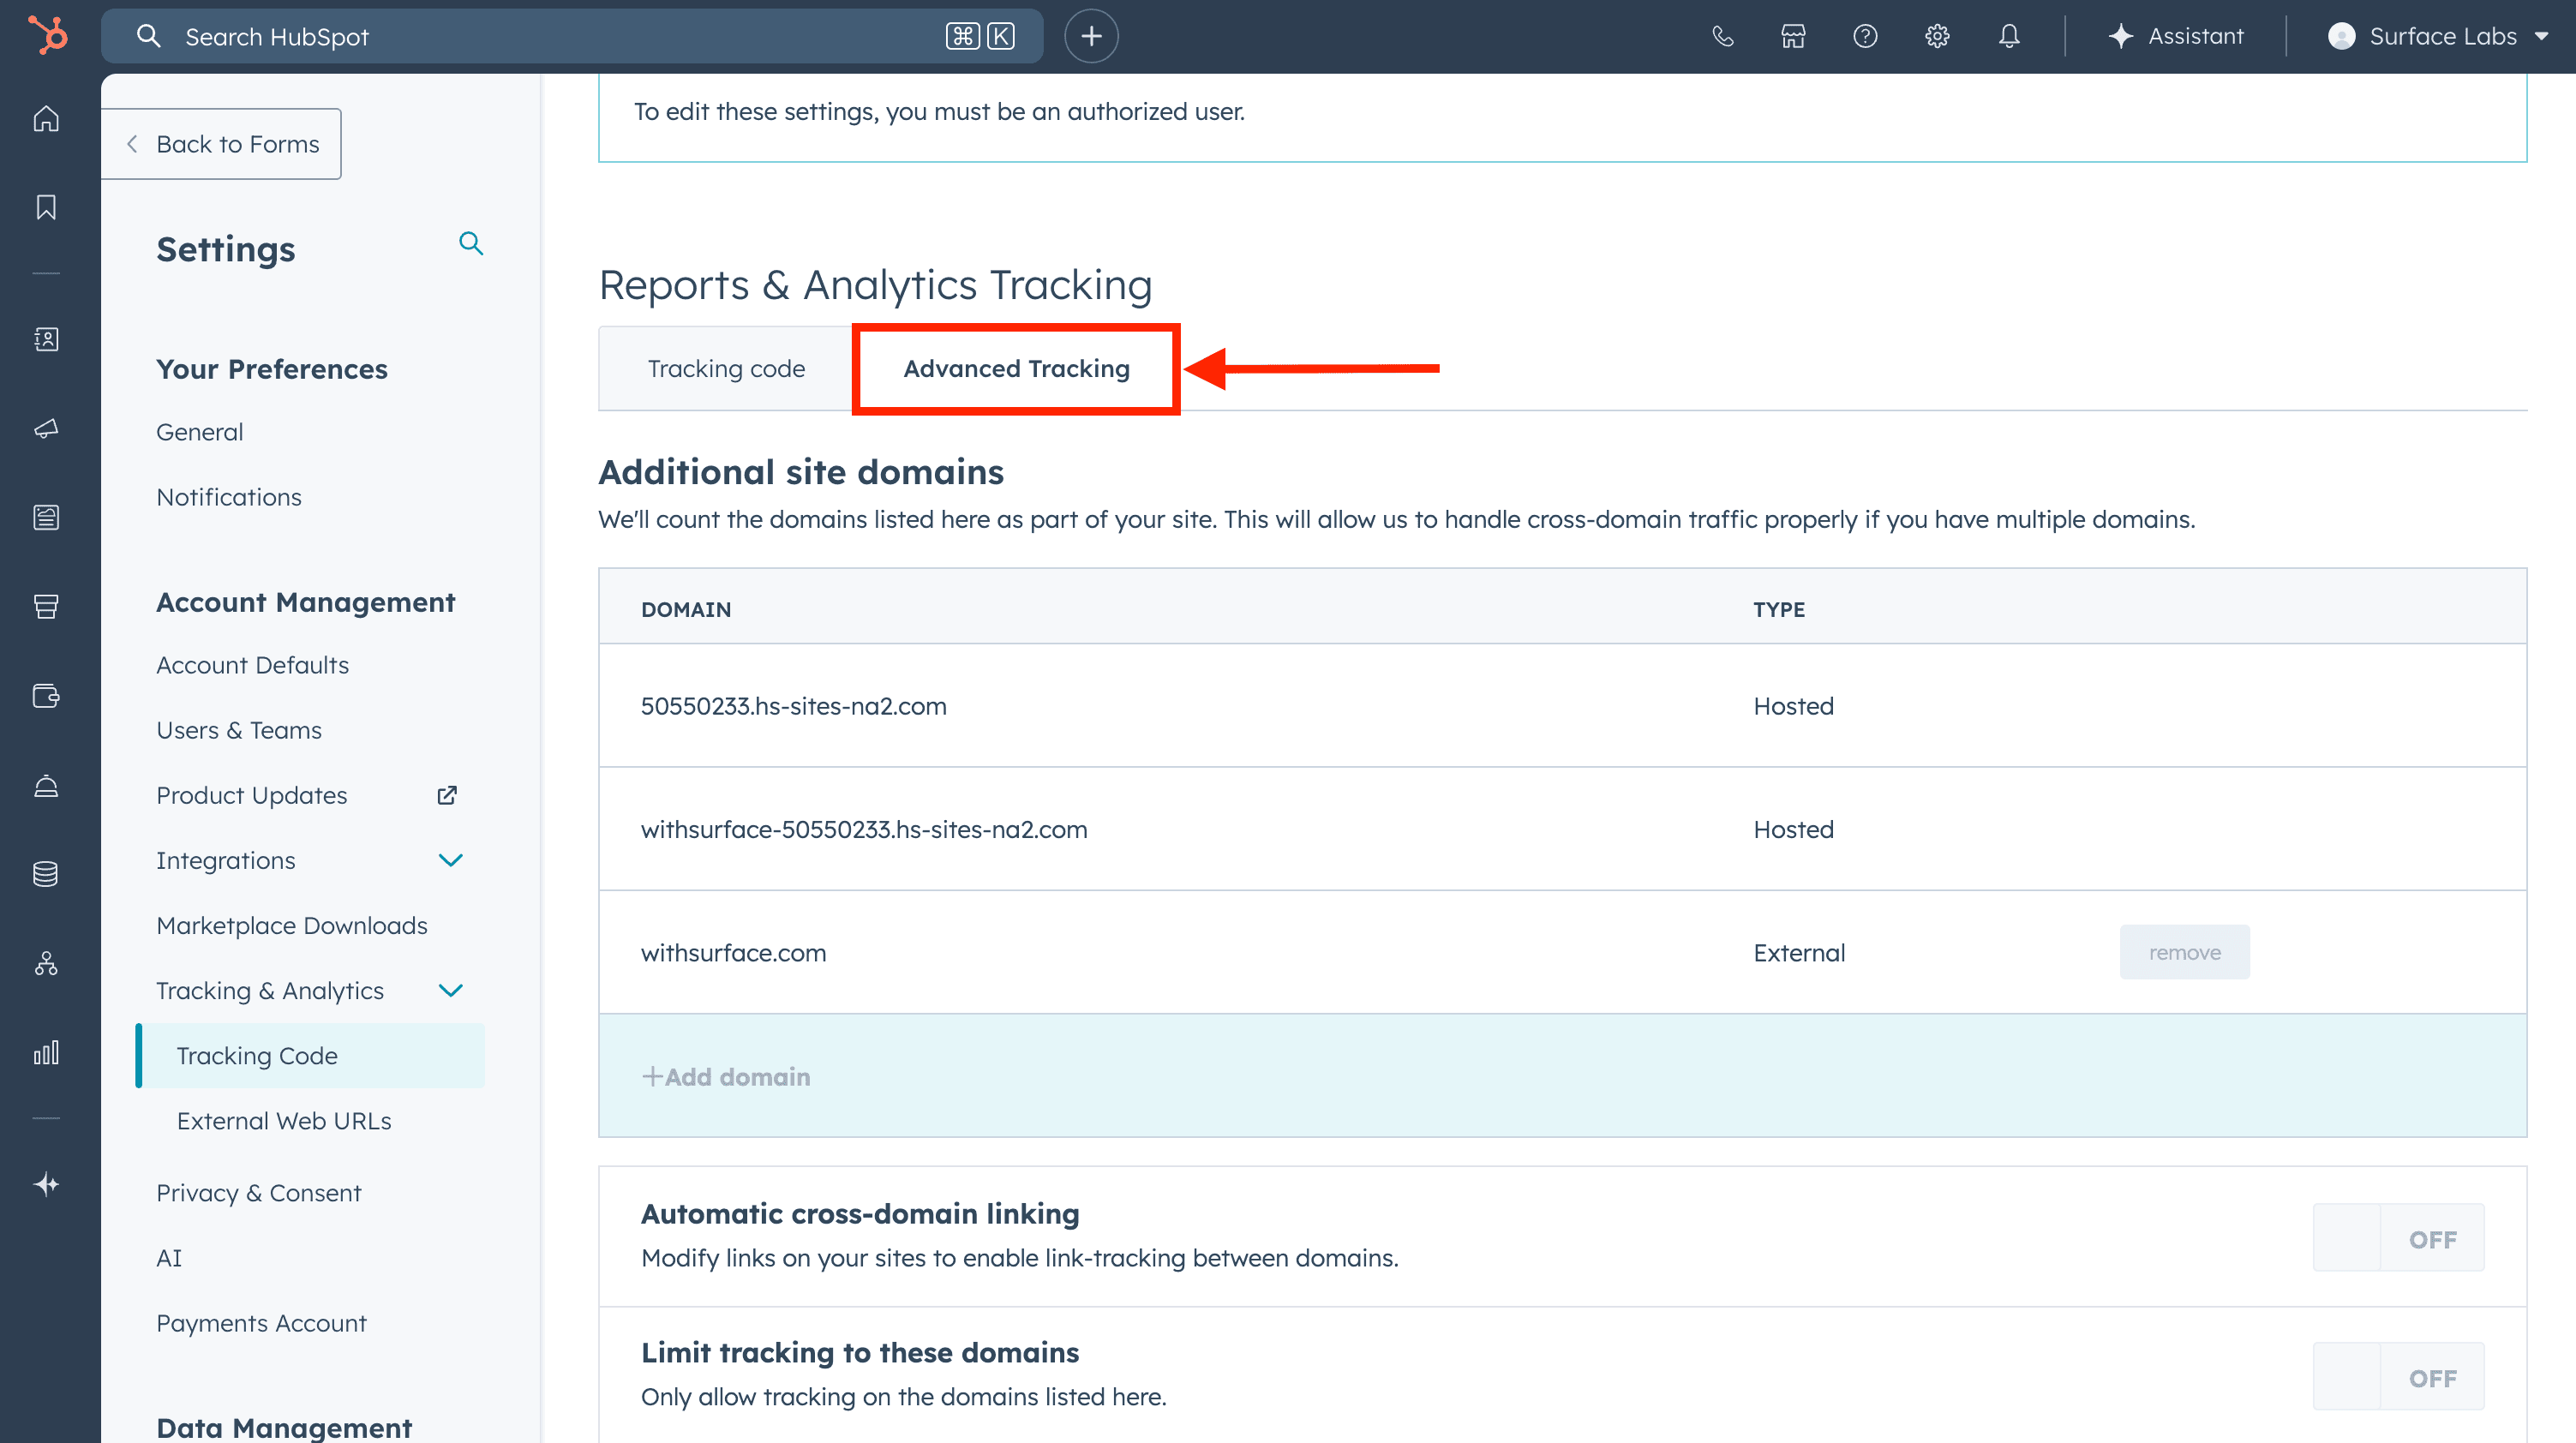Open the Help question mark icon

click(1865, 36)
